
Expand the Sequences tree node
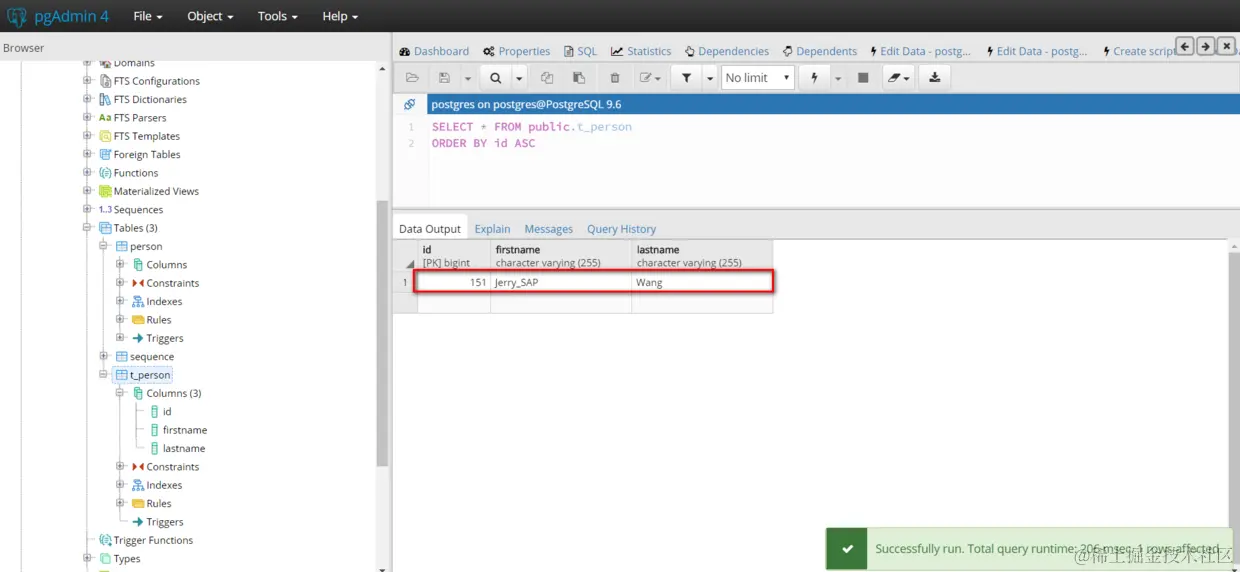tap(88, 209)
